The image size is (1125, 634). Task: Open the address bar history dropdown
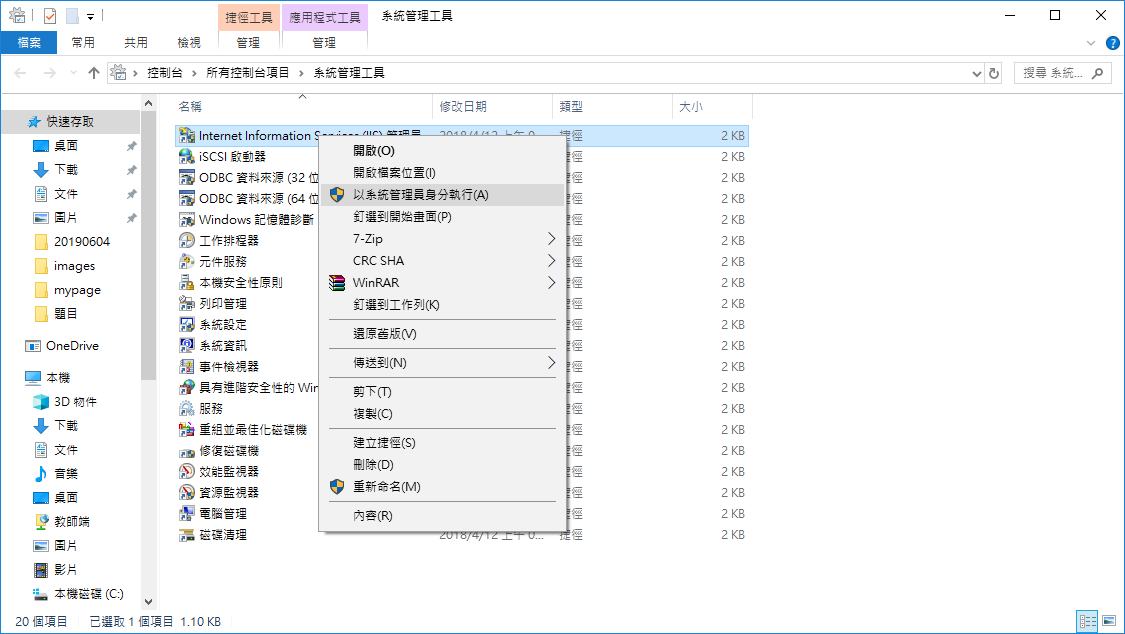coord(977,73)
